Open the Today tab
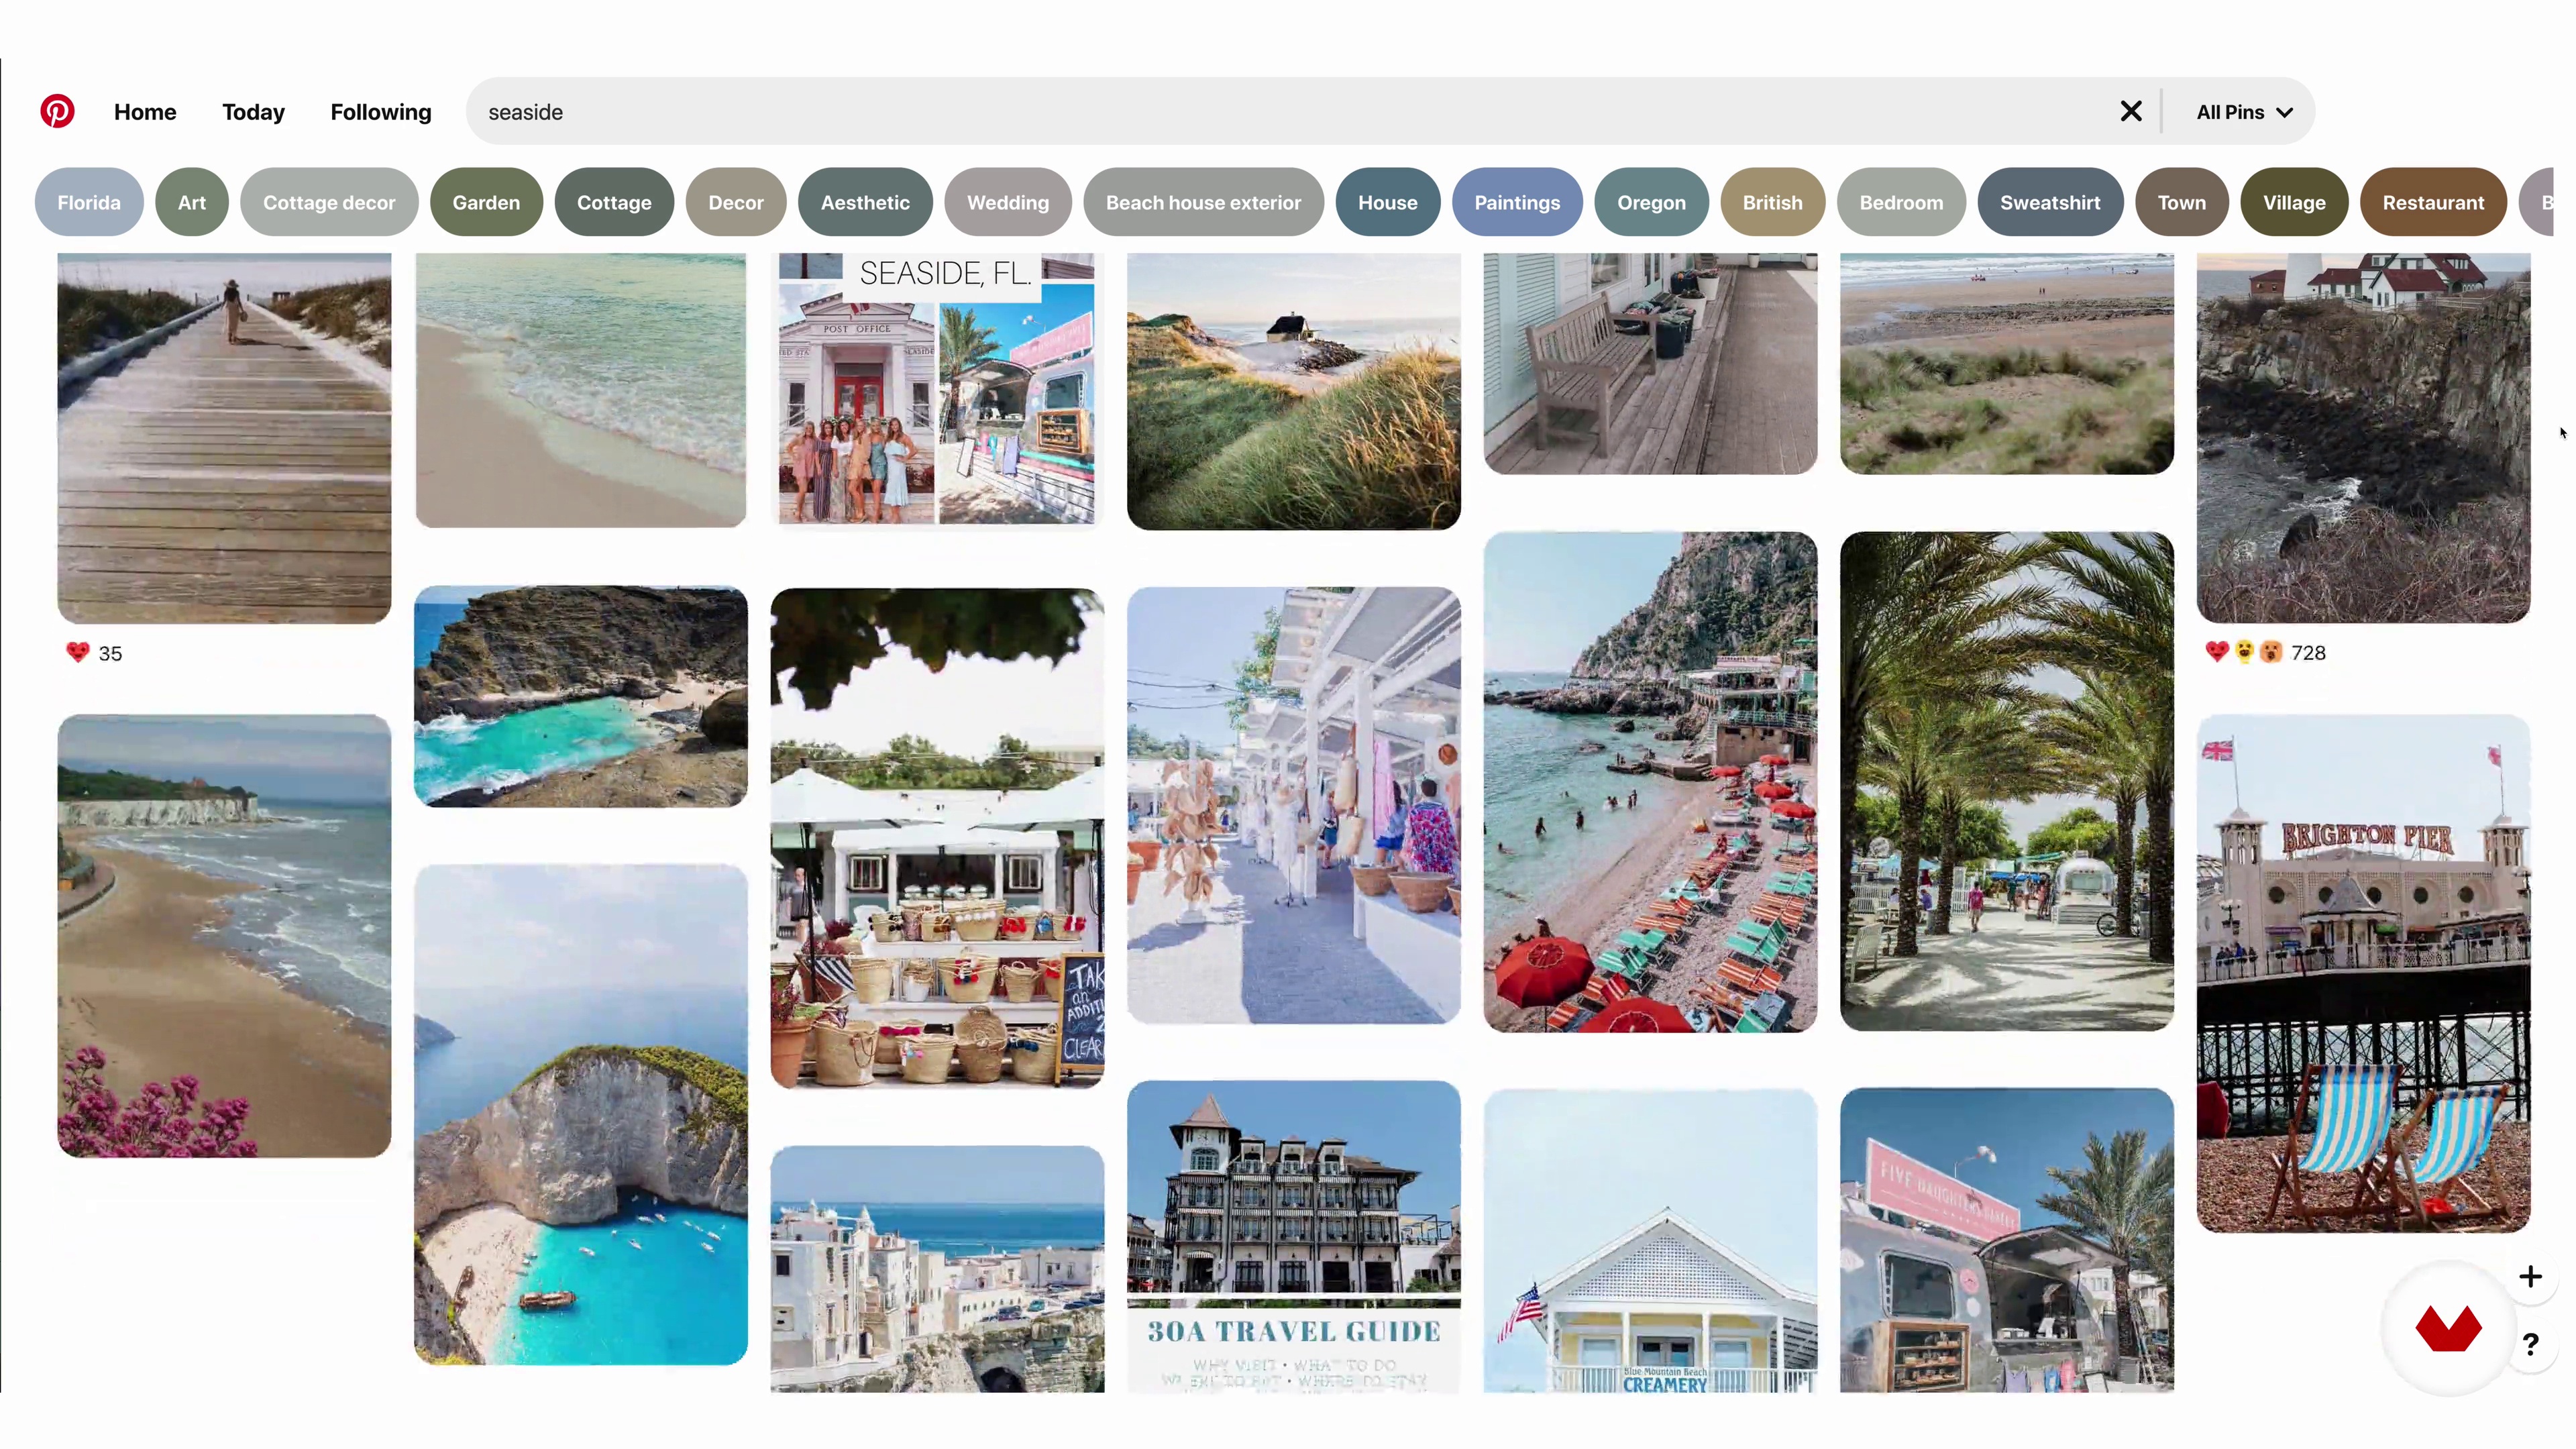 [x=253, y=112]
